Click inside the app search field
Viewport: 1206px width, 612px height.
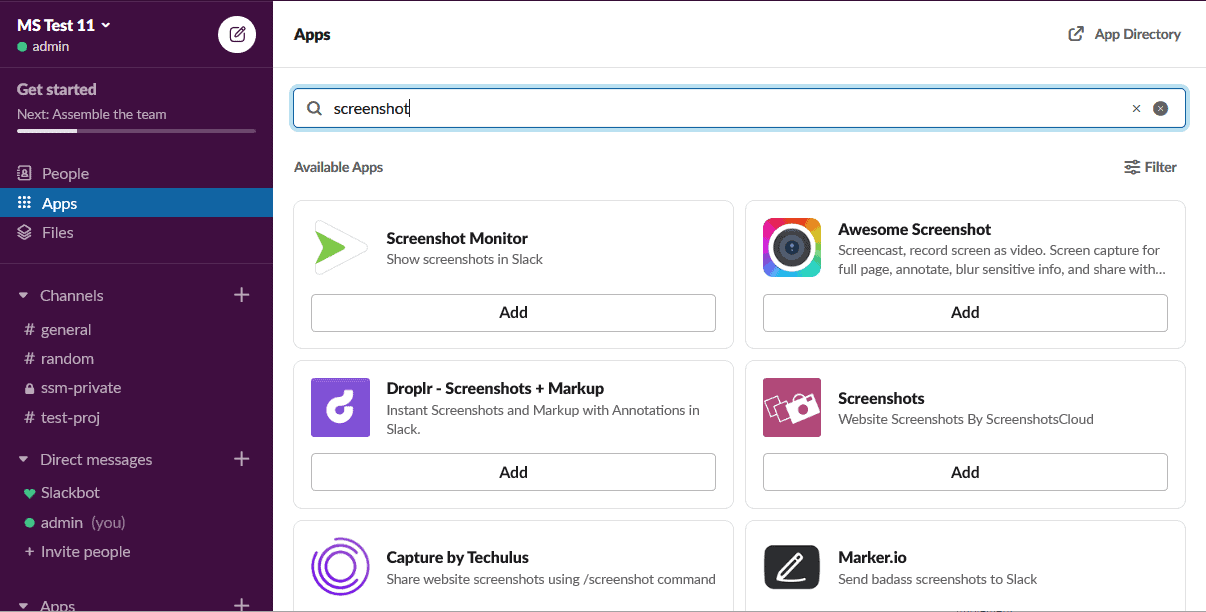pos(700,108)
